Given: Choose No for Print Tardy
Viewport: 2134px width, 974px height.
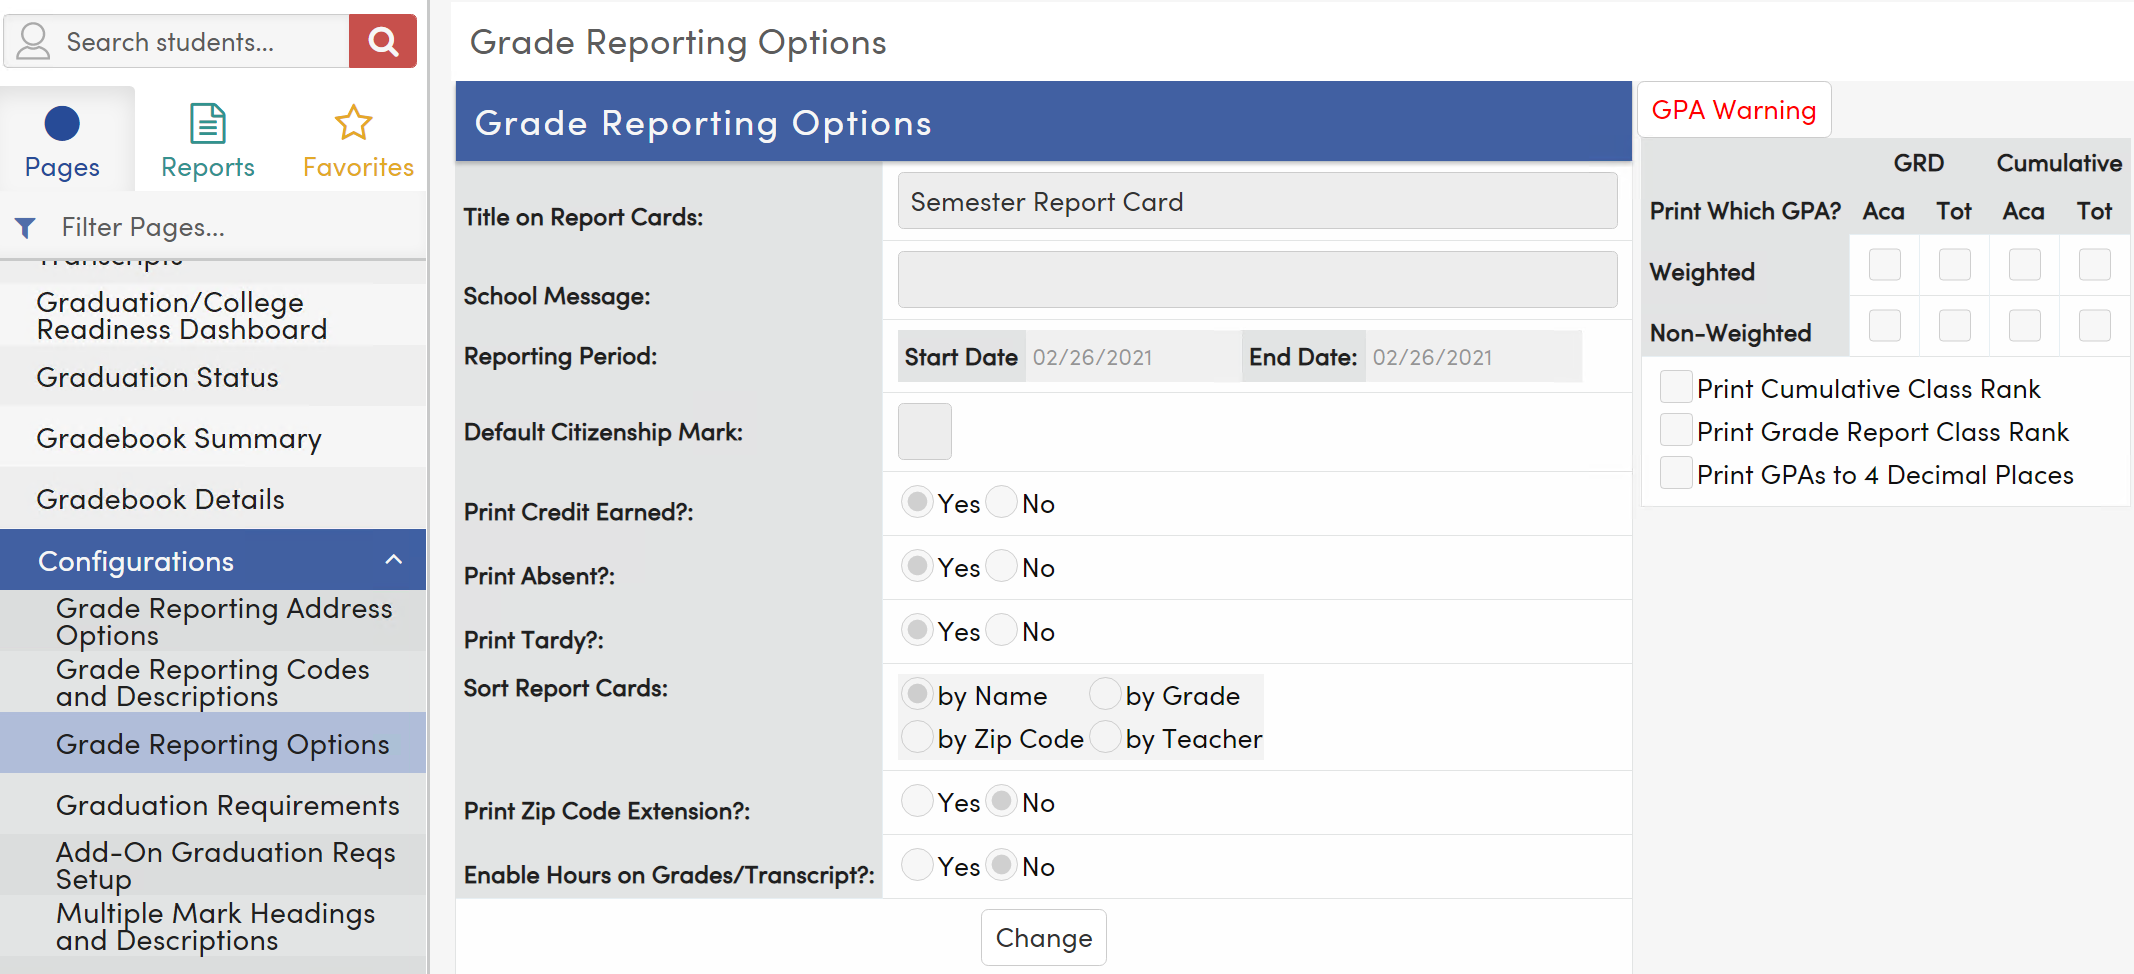Looking at the screenshot, I should pyautogui.click(x=1001, y=630).
